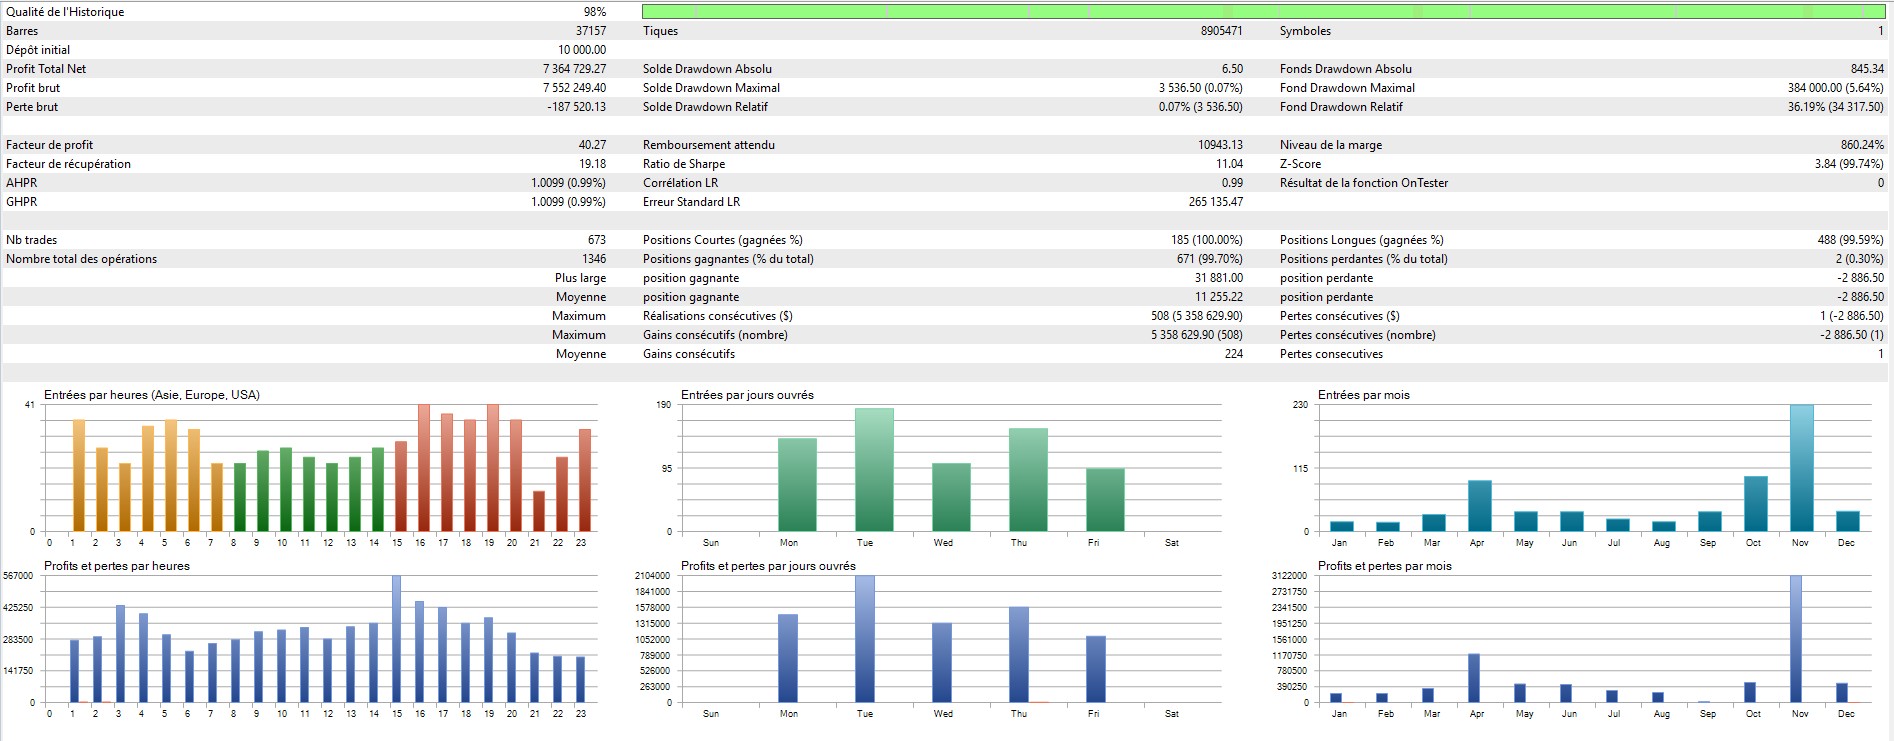1894x741 pixels.
Task: Select the "Nb trades" value 673
Action: click(x=597, y=240)
